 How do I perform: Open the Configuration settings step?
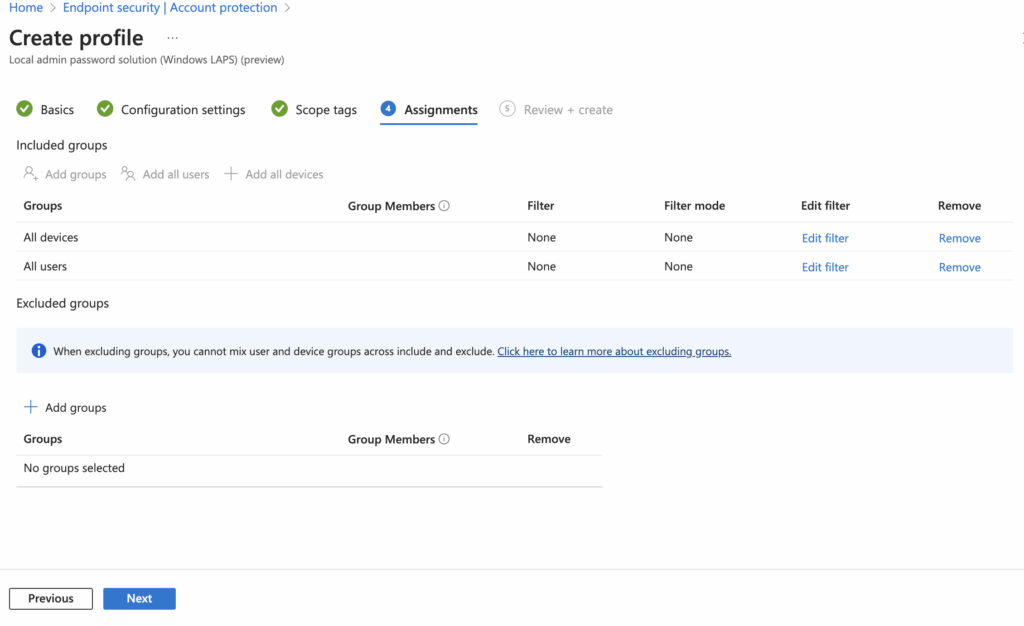[182, 109]
